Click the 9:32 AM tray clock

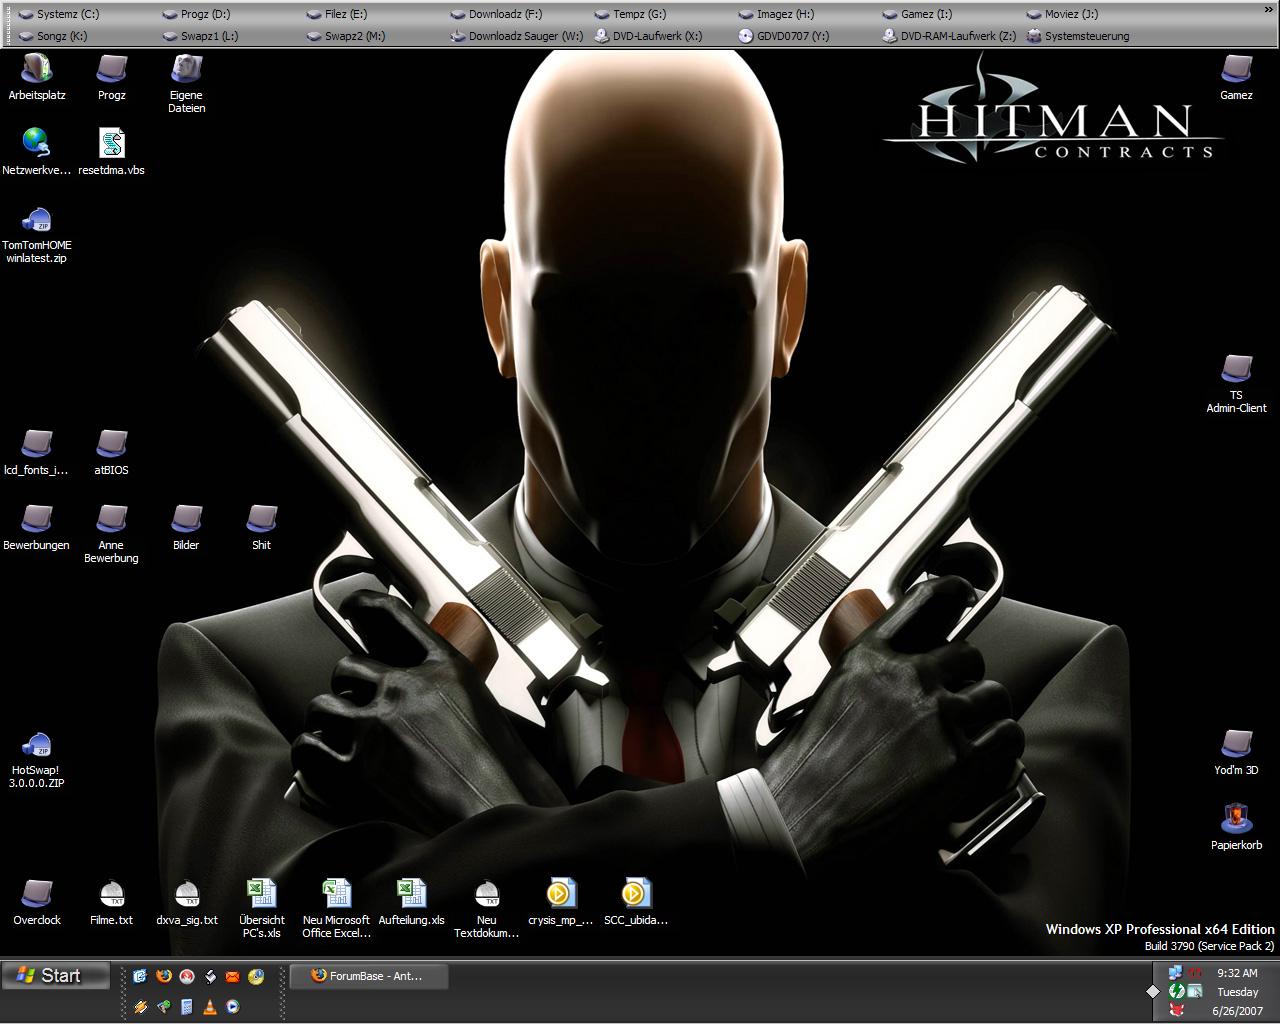[x=1237, y=973]
